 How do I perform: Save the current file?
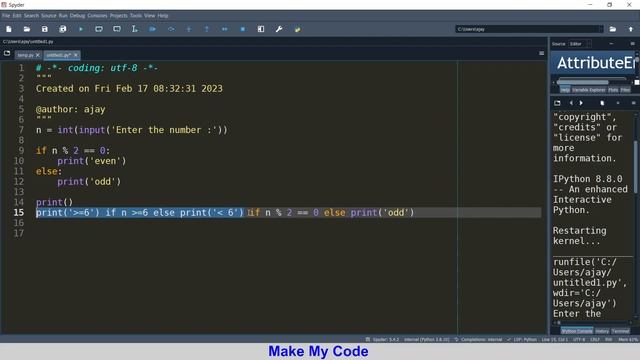(x=44, y=29)
